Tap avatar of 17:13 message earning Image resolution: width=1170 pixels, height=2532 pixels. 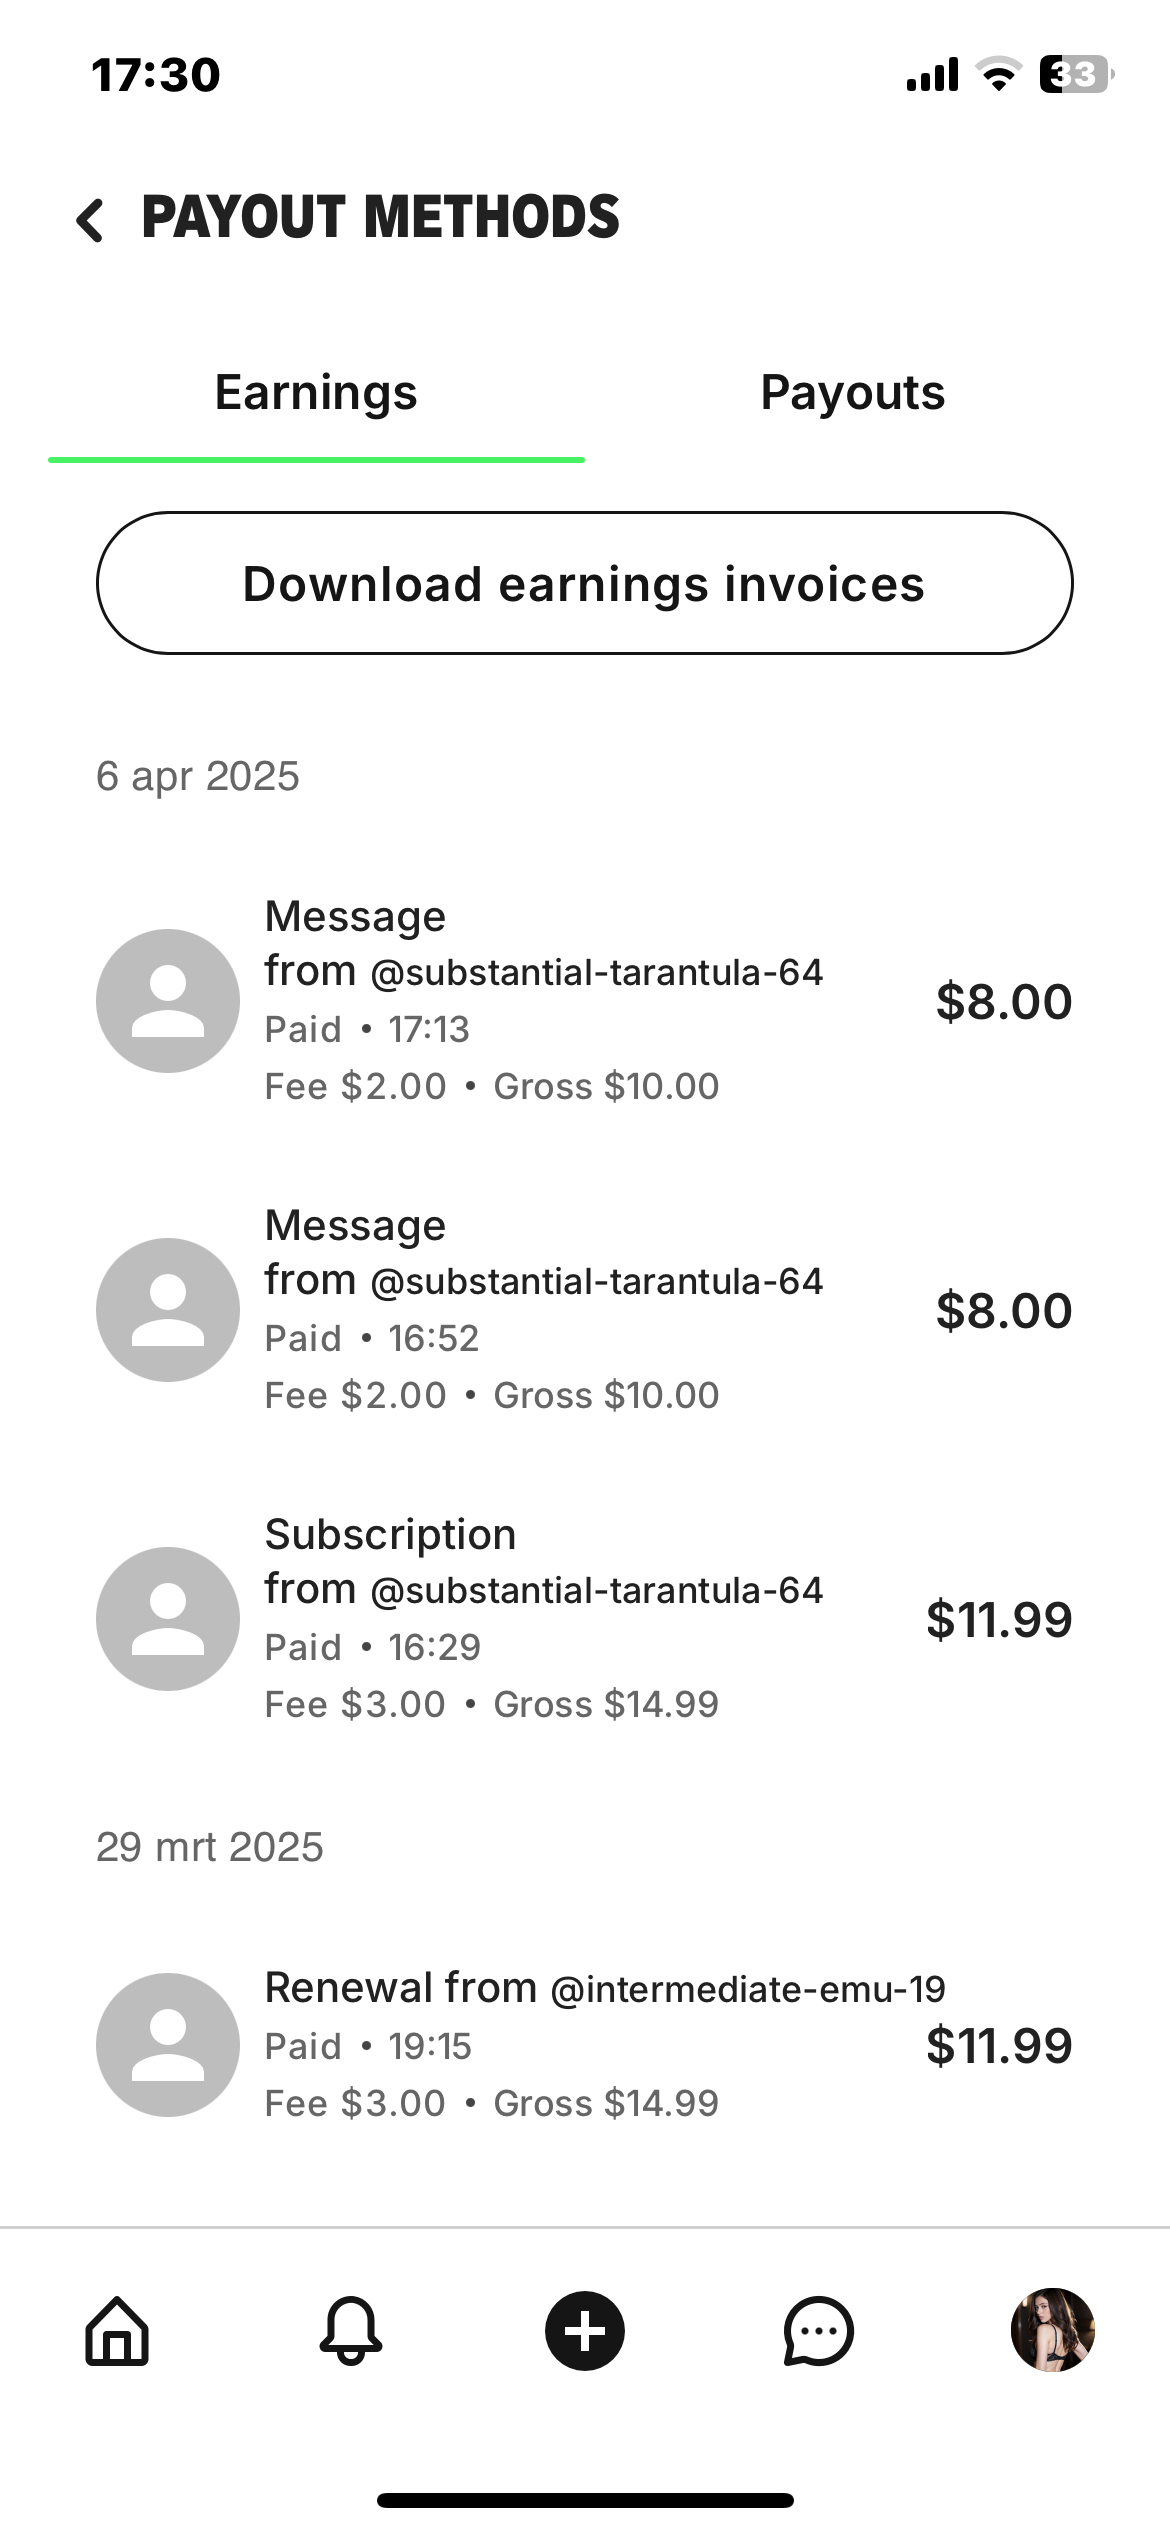pos(168,1001)
